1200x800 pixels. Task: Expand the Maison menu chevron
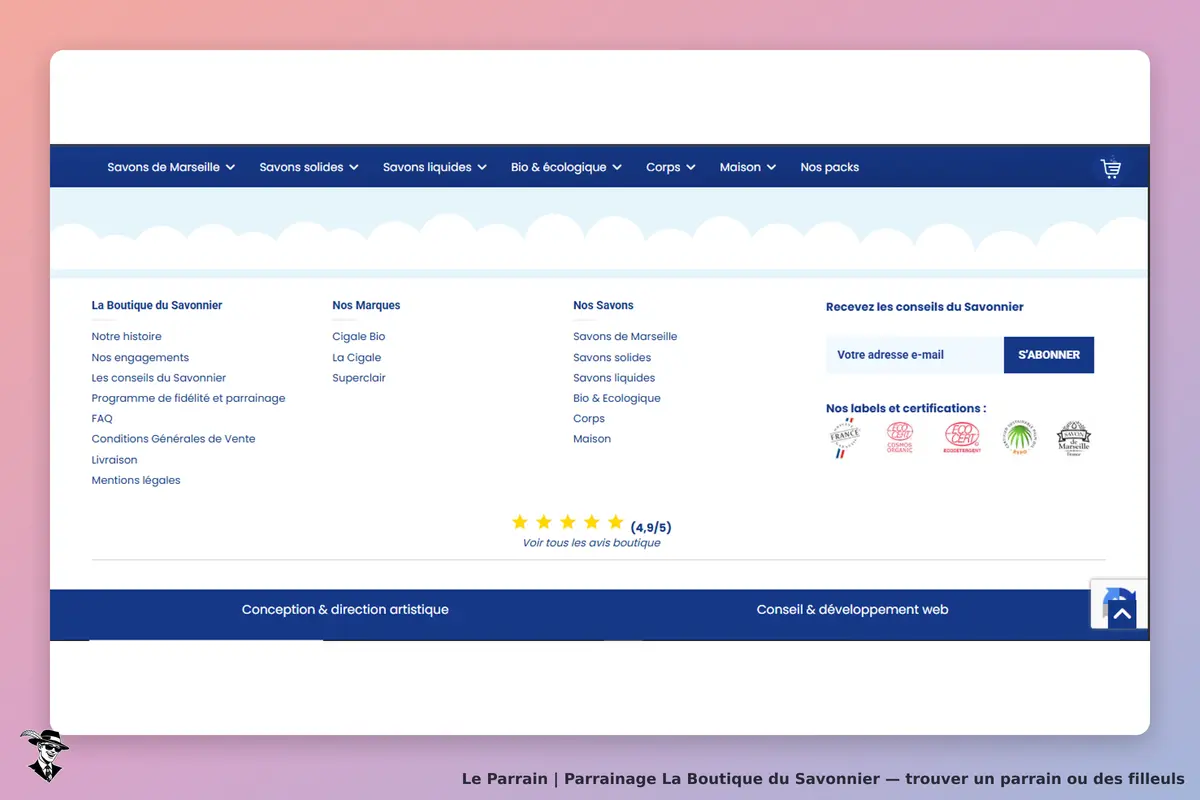point(771,168)
